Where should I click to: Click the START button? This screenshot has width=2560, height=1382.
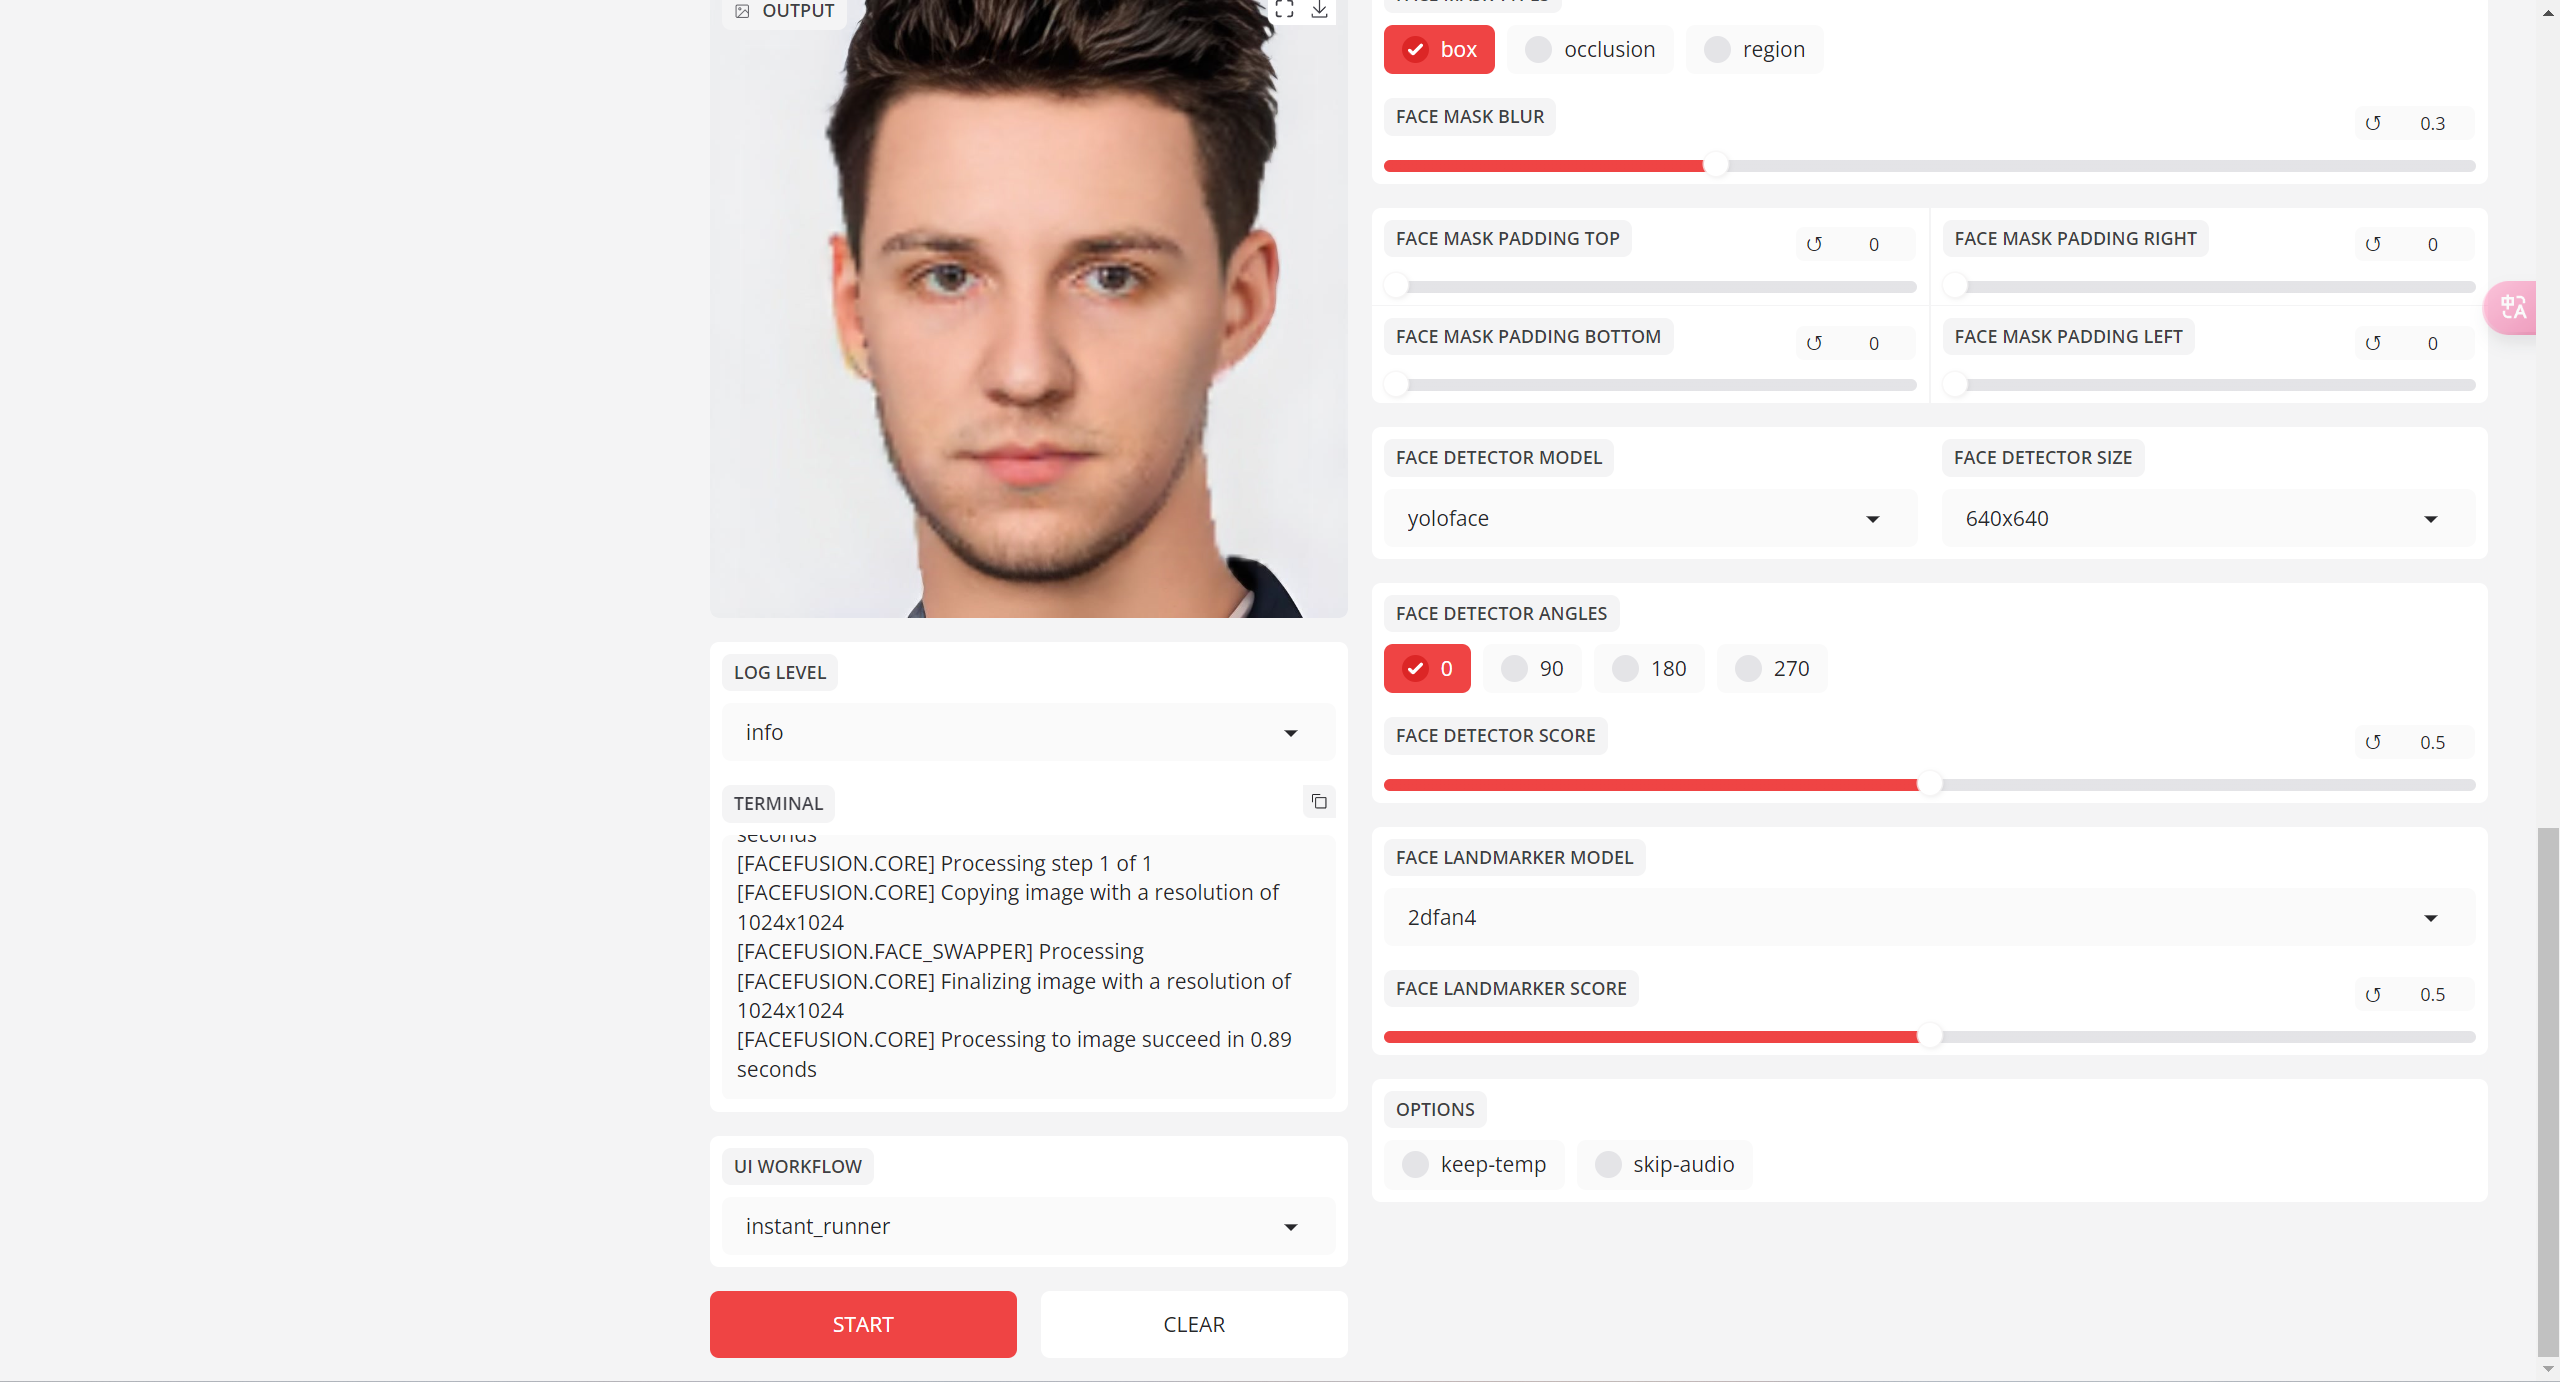pos(863,1325)
